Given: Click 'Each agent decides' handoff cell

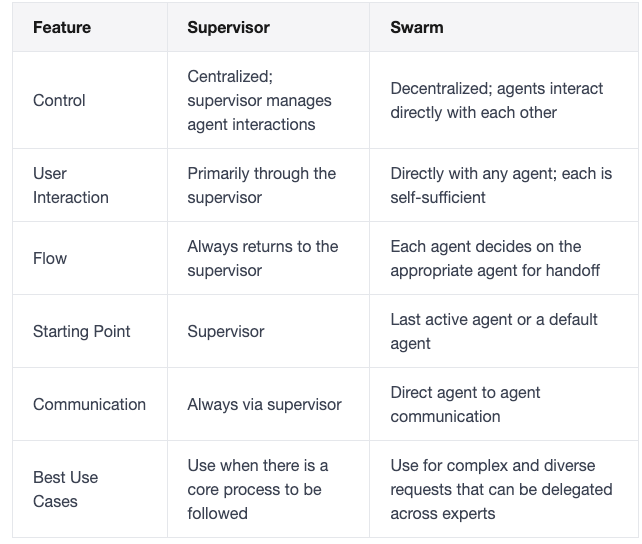Looking at the screenshot, I should [x=485, y=258].
